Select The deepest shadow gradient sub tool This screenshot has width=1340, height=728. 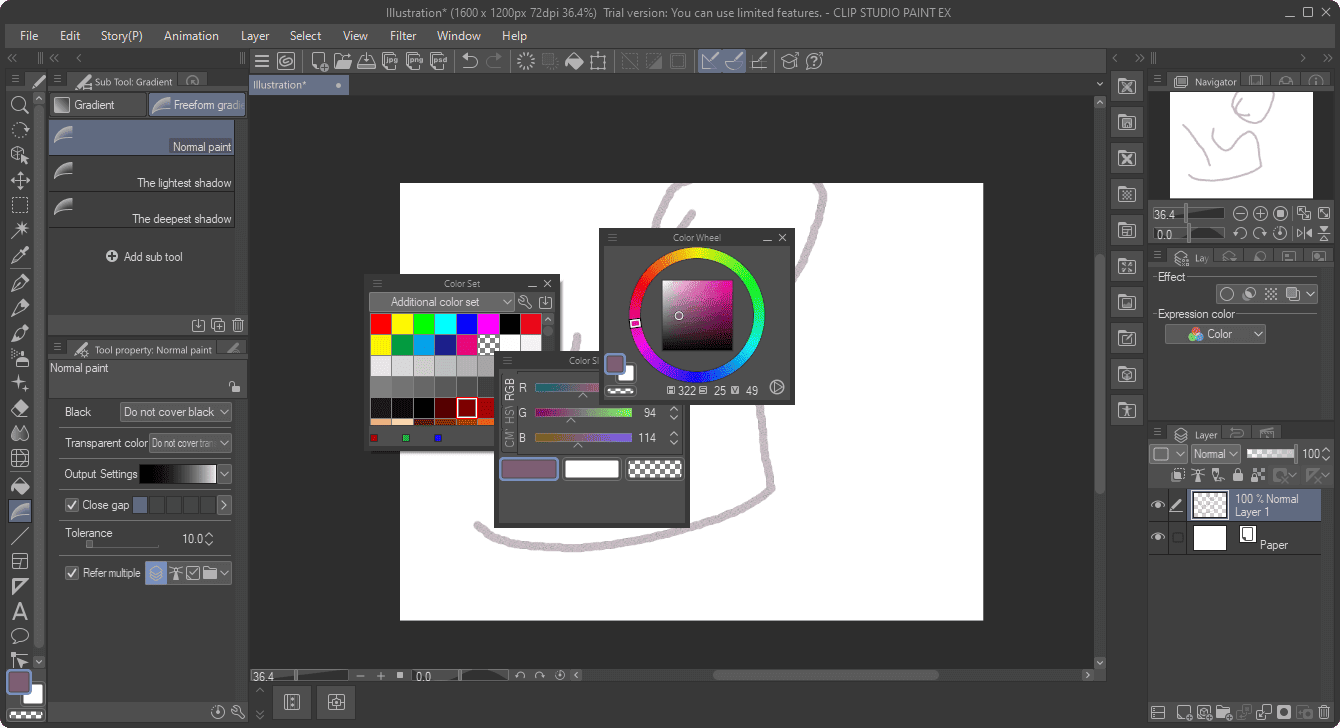(141, 211)
